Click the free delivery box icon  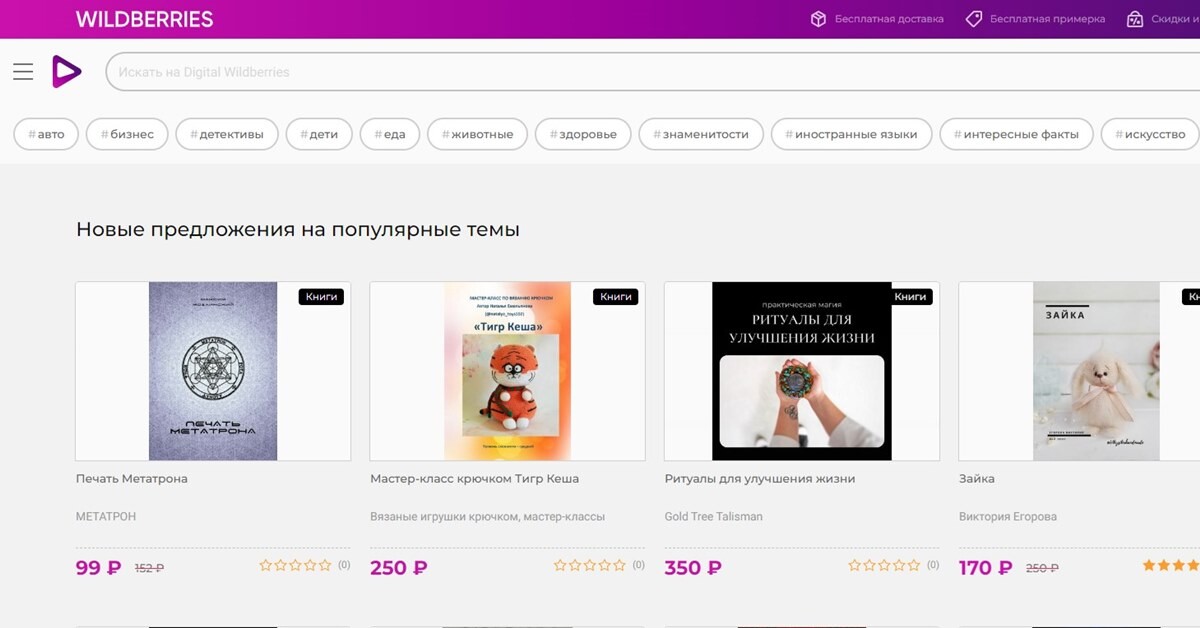tap(818, 19)
